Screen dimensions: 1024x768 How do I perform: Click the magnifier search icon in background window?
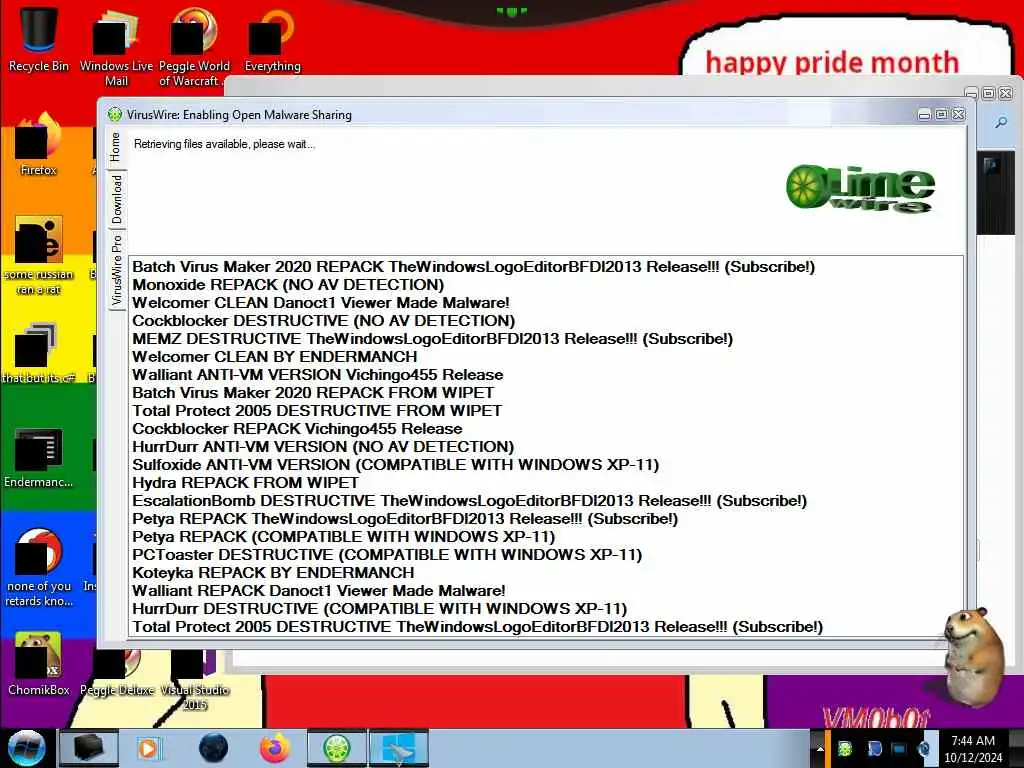1001,123
